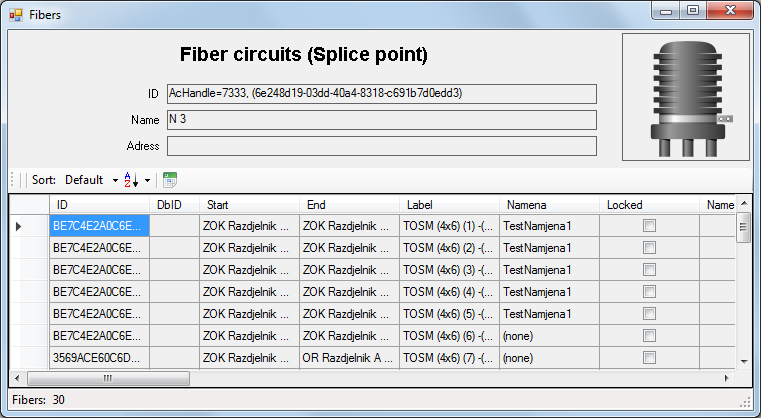
Task: Click the Namena column header
Action: (549, 205)
